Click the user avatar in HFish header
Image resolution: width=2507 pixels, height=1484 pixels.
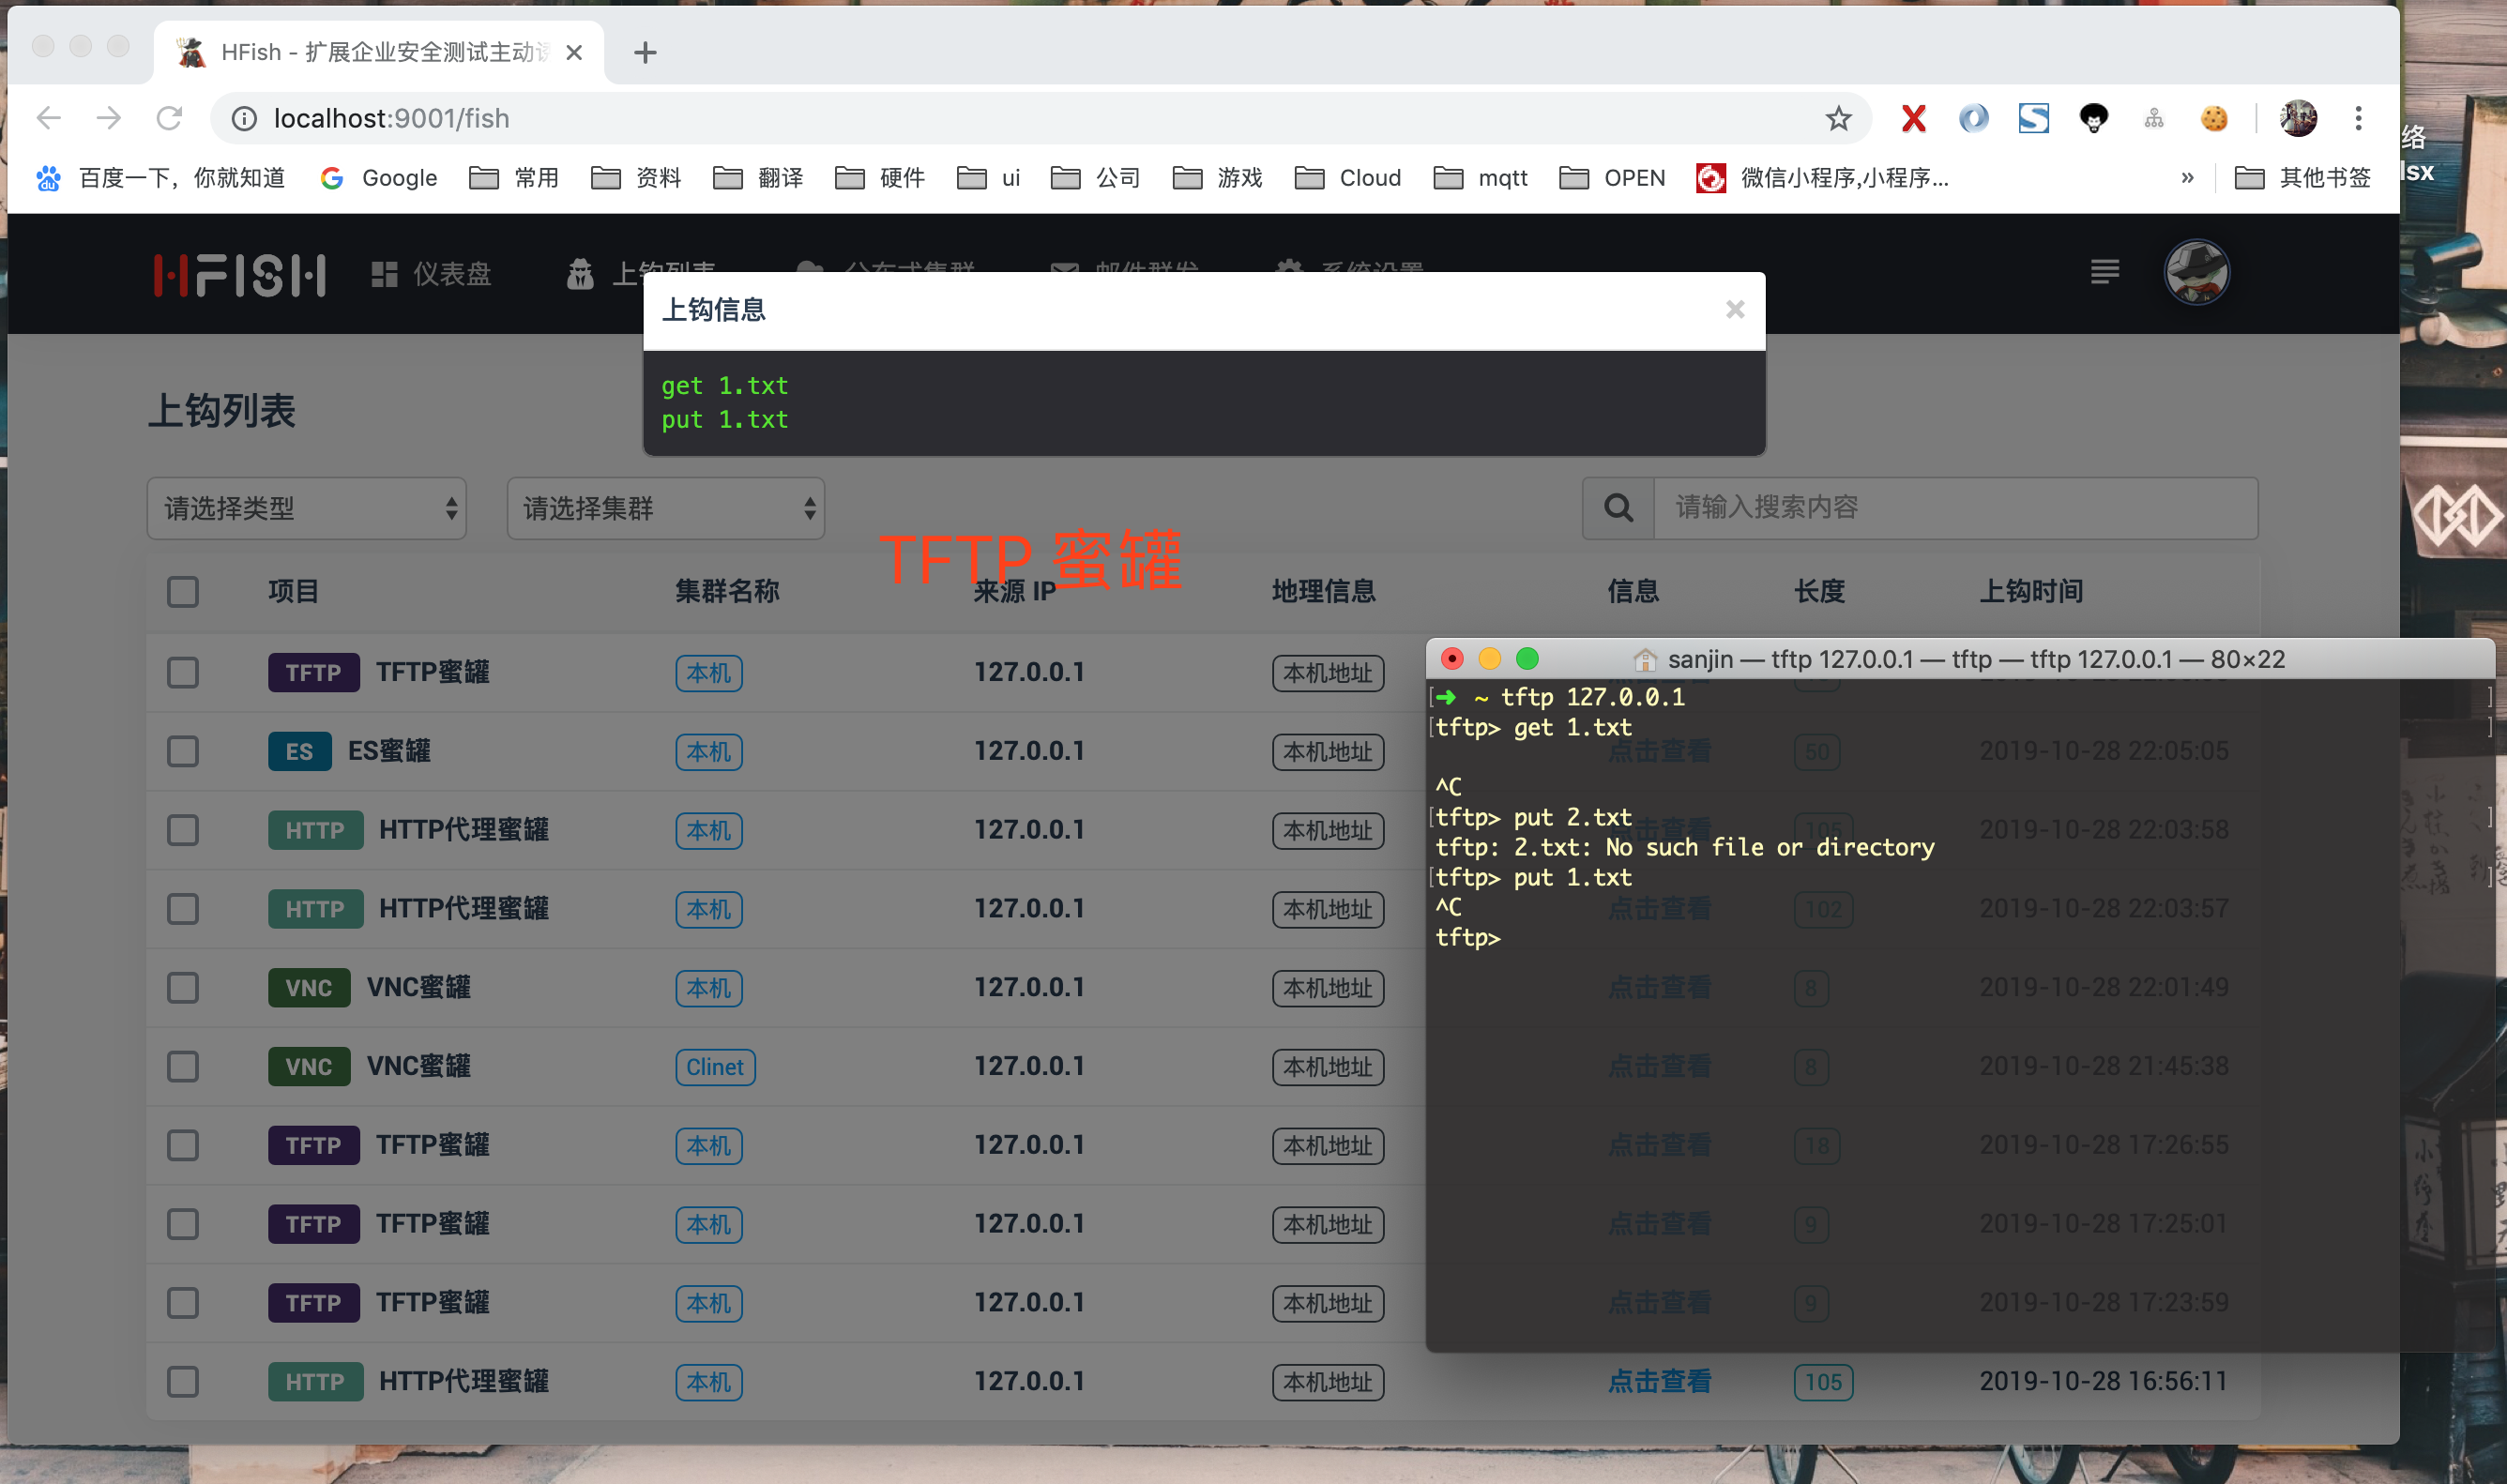tap(2196, 272)
